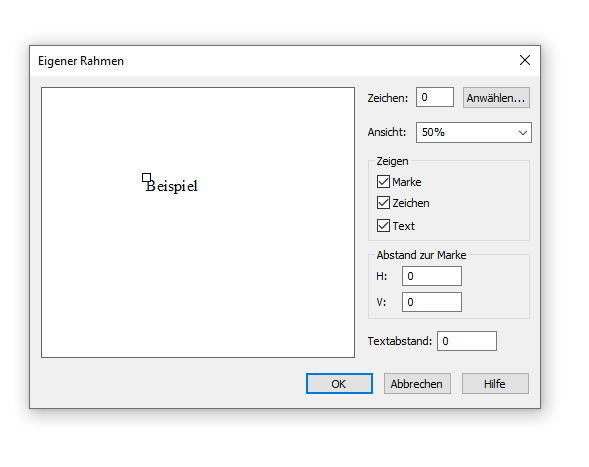The height and width of the screenshot is (467, 589).
Task: Toggle the Zeichen checkbox in Zeigen group
Action: (x=383, y=203)
